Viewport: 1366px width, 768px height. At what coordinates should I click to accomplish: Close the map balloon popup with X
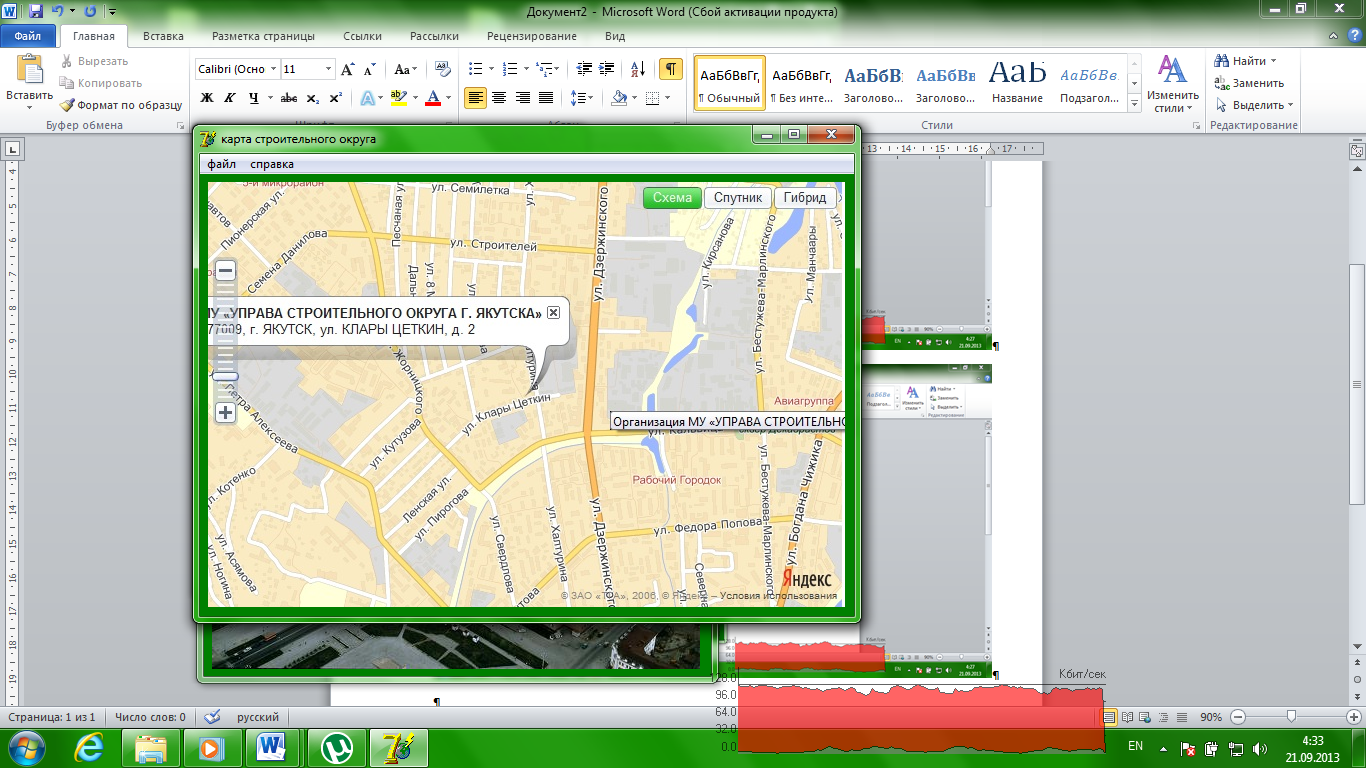coord(553,313)
